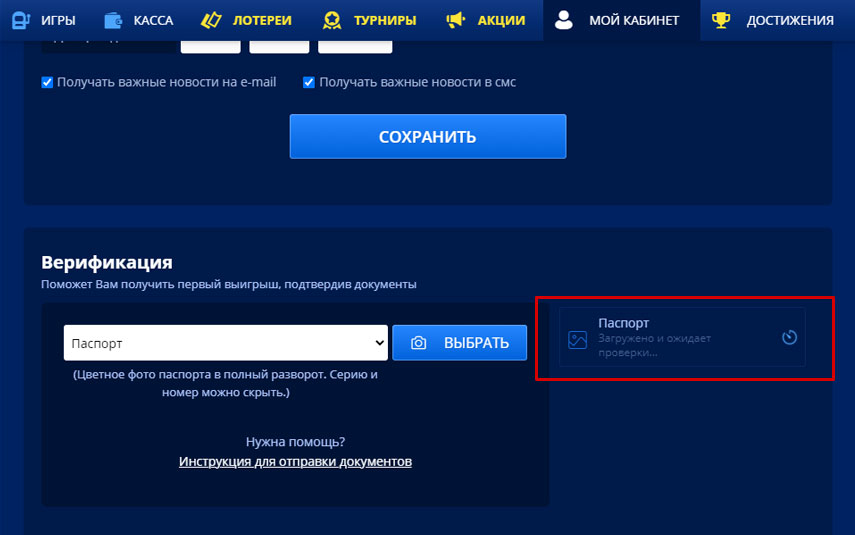The image size is (855, 535).
Task: Click the image icon of uploaded Паспорт
Action: (x=577, y=339)
